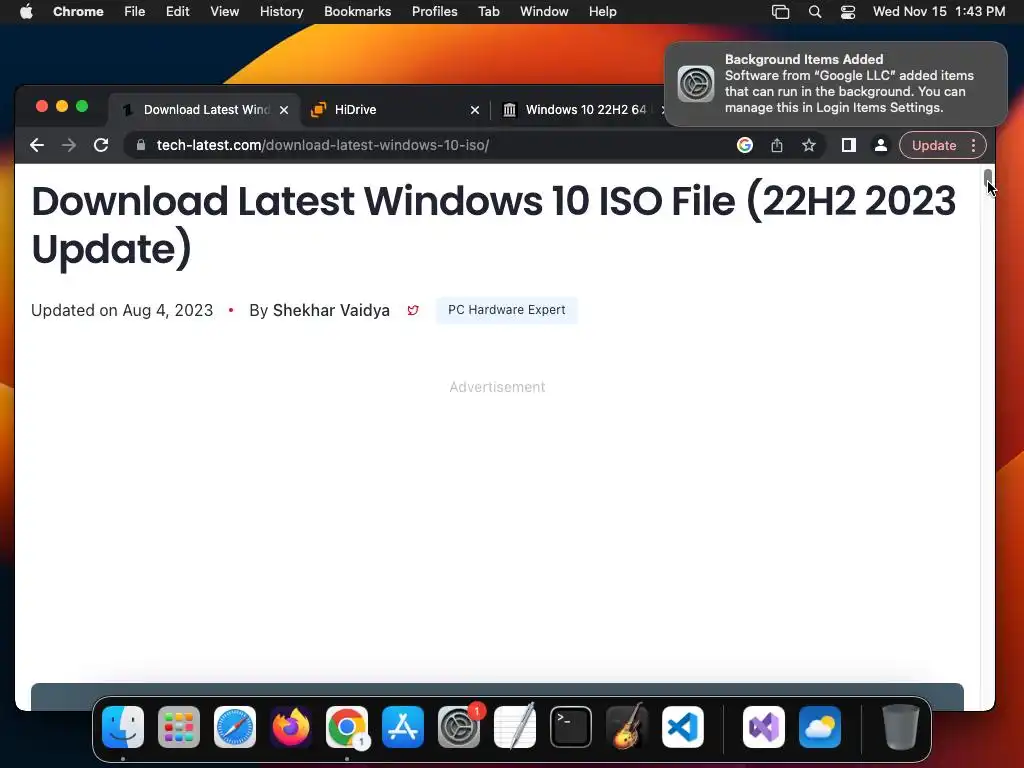Open the Apple menu

(26, 11)
